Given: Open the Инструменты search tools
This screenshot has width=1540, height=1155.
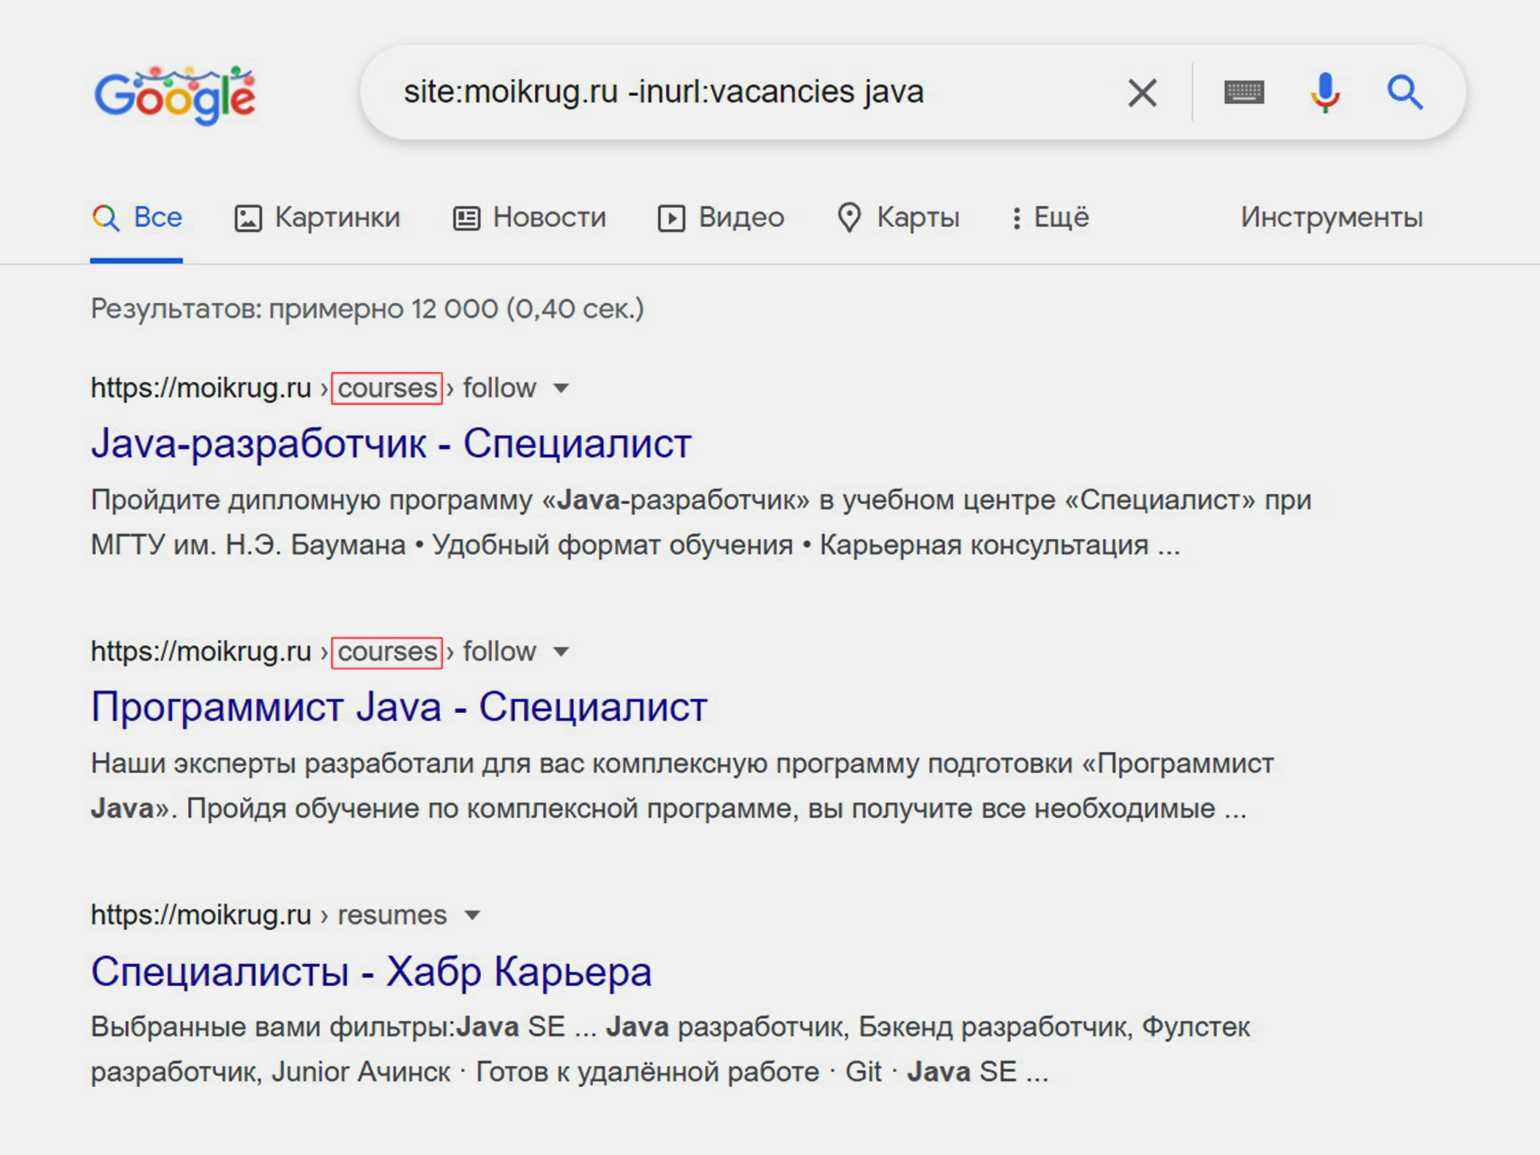Looking at the screenshot, I should pyautogui.click(x=1331, y=218).
